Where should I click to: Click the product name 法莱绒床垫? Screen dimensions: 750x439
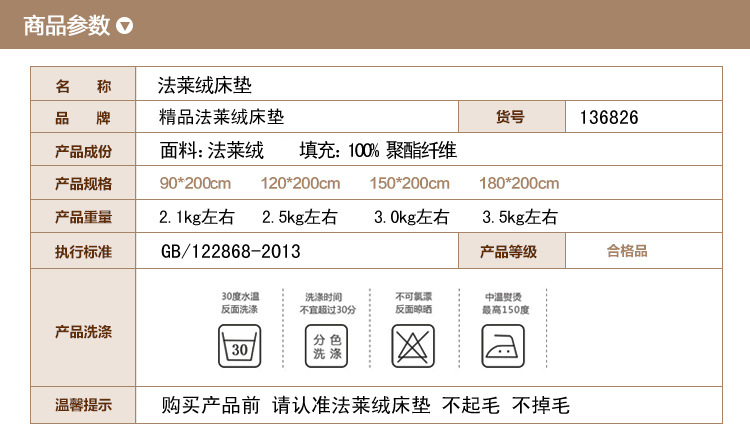point(205,85)
